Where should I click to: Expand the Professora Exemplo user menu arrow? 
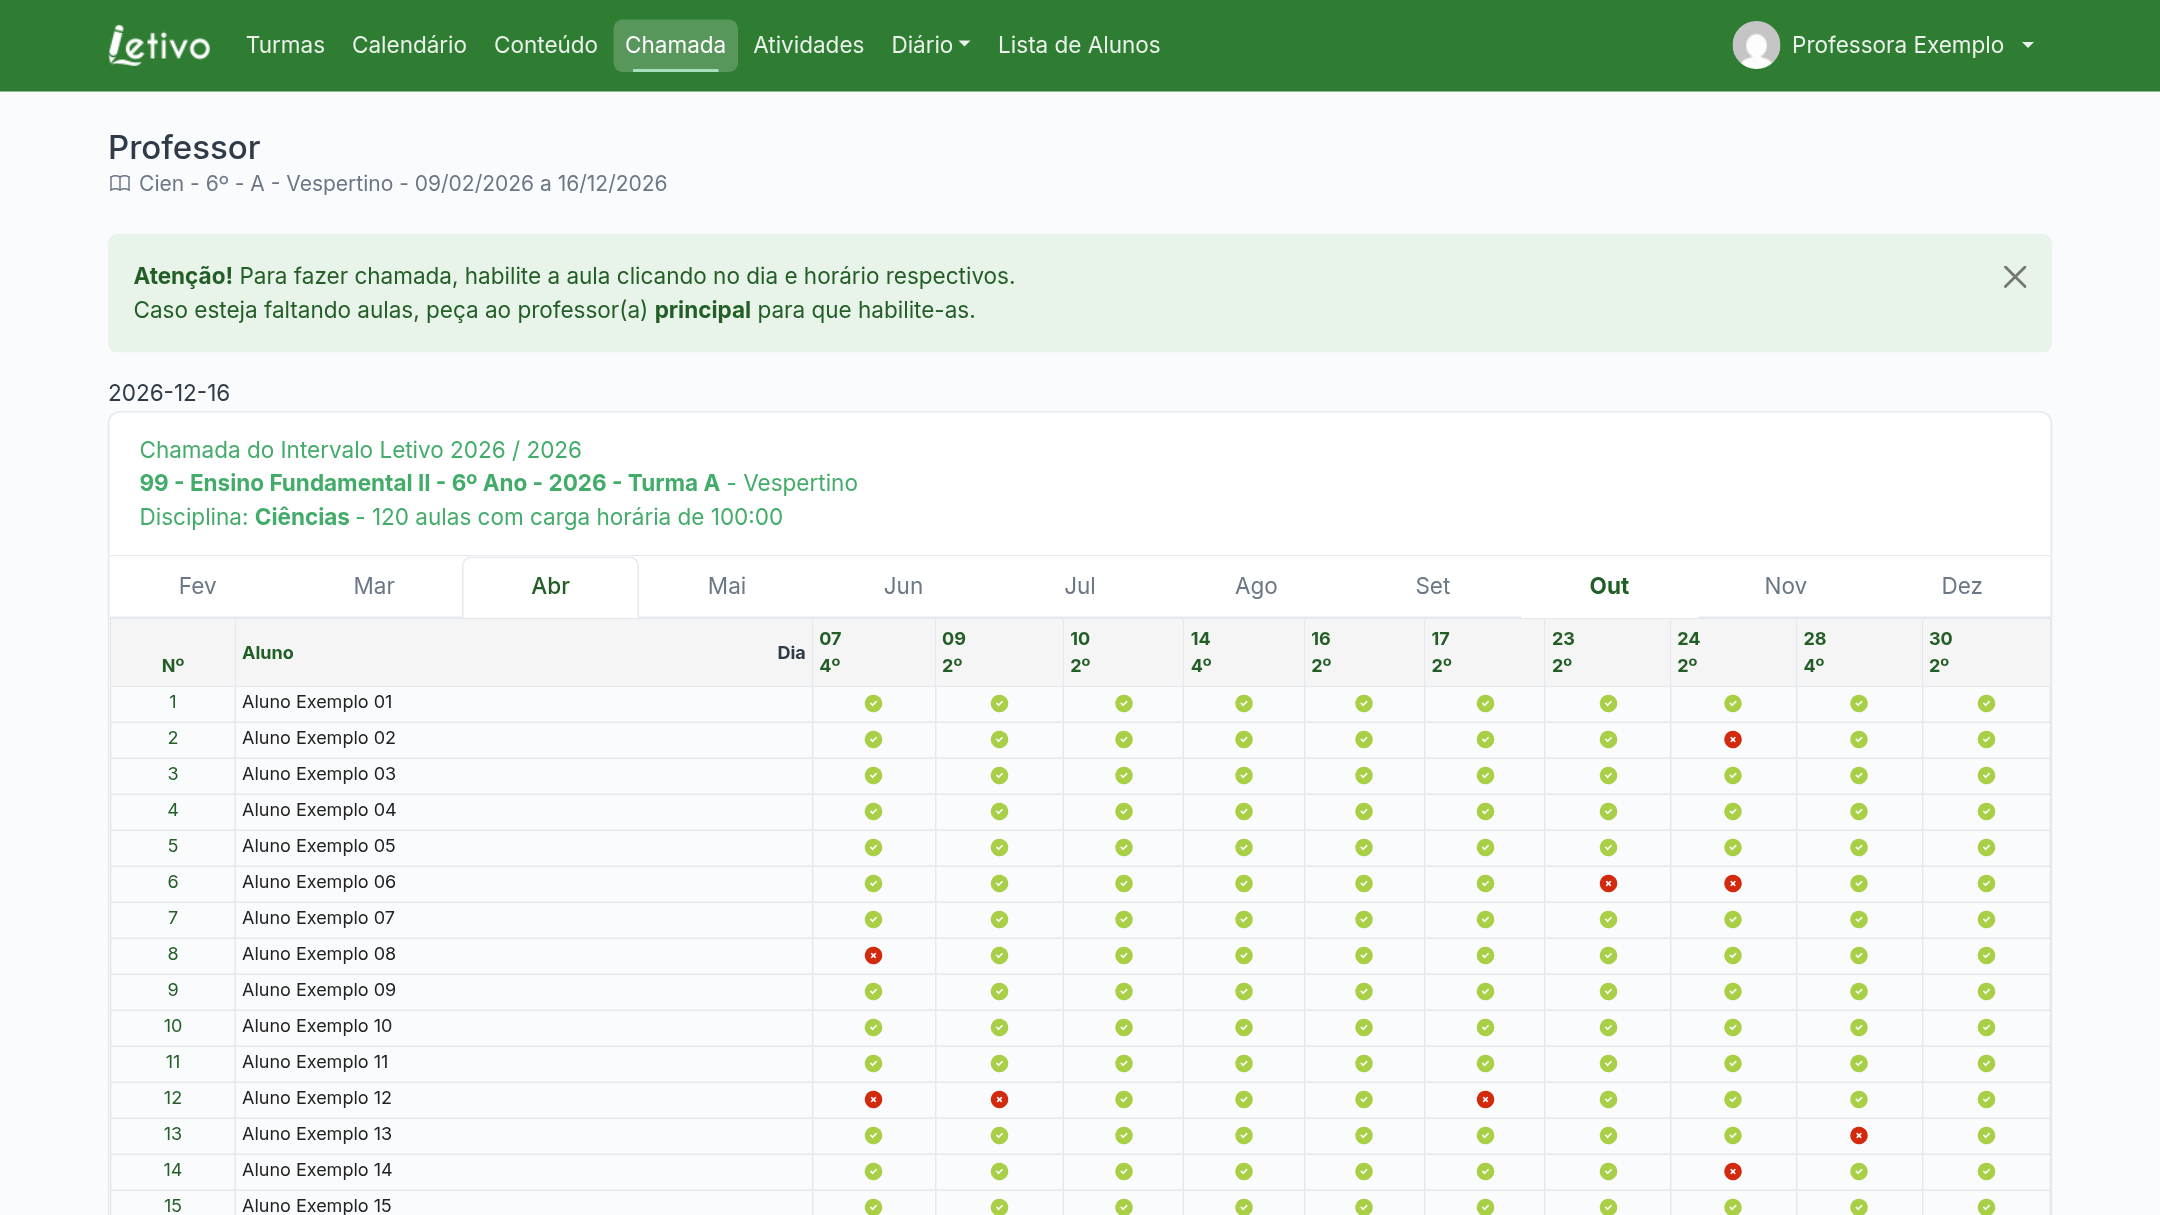(2028, 45)
